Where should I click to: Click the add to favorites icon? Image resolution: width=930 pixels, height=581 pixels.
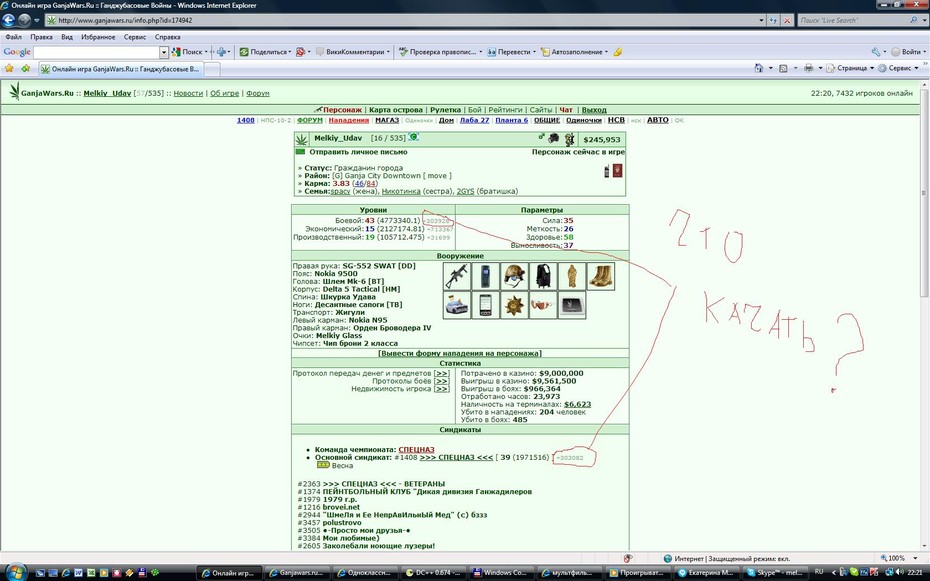pyautogui.click(x=26, y=68)
